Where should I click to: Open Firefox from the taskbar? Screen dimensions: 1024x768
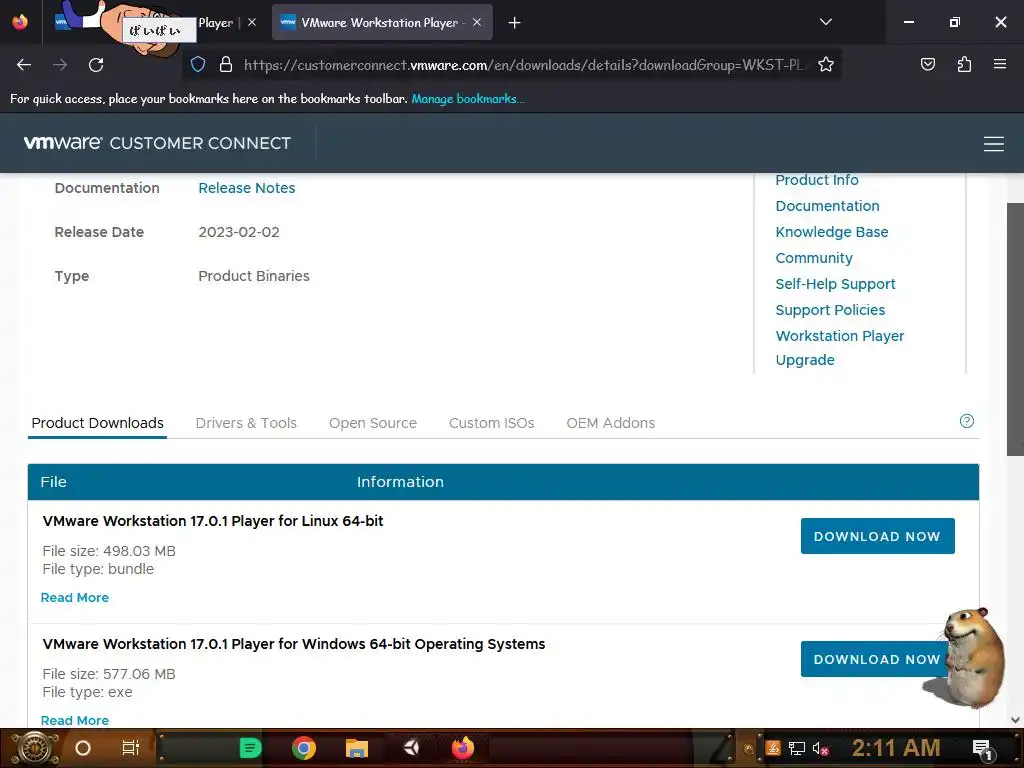click(462, 748)
